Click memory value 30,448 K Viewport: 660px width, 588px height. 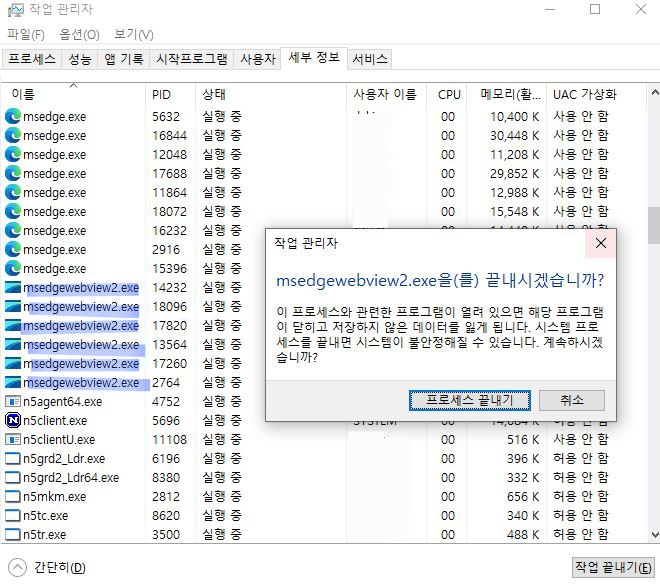pyautogui.click(x=515, y=136)
